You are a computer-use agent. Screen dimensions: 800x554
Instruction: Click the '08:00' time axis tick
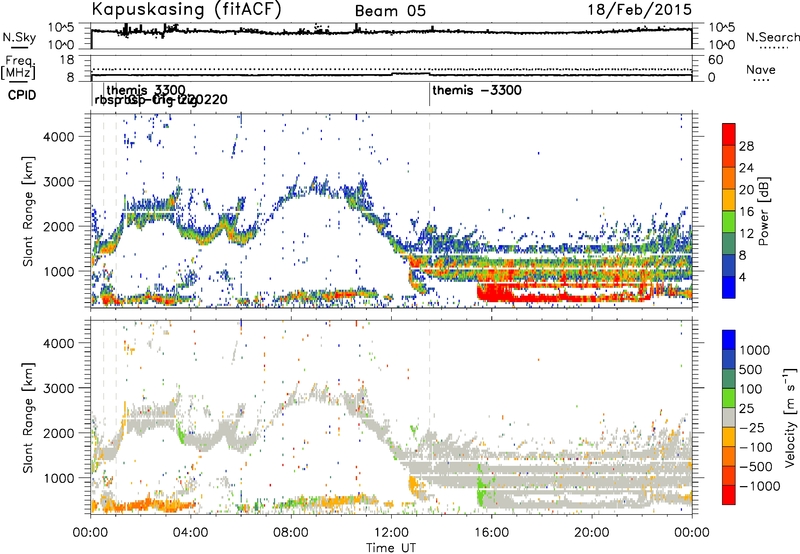(290, 533)
